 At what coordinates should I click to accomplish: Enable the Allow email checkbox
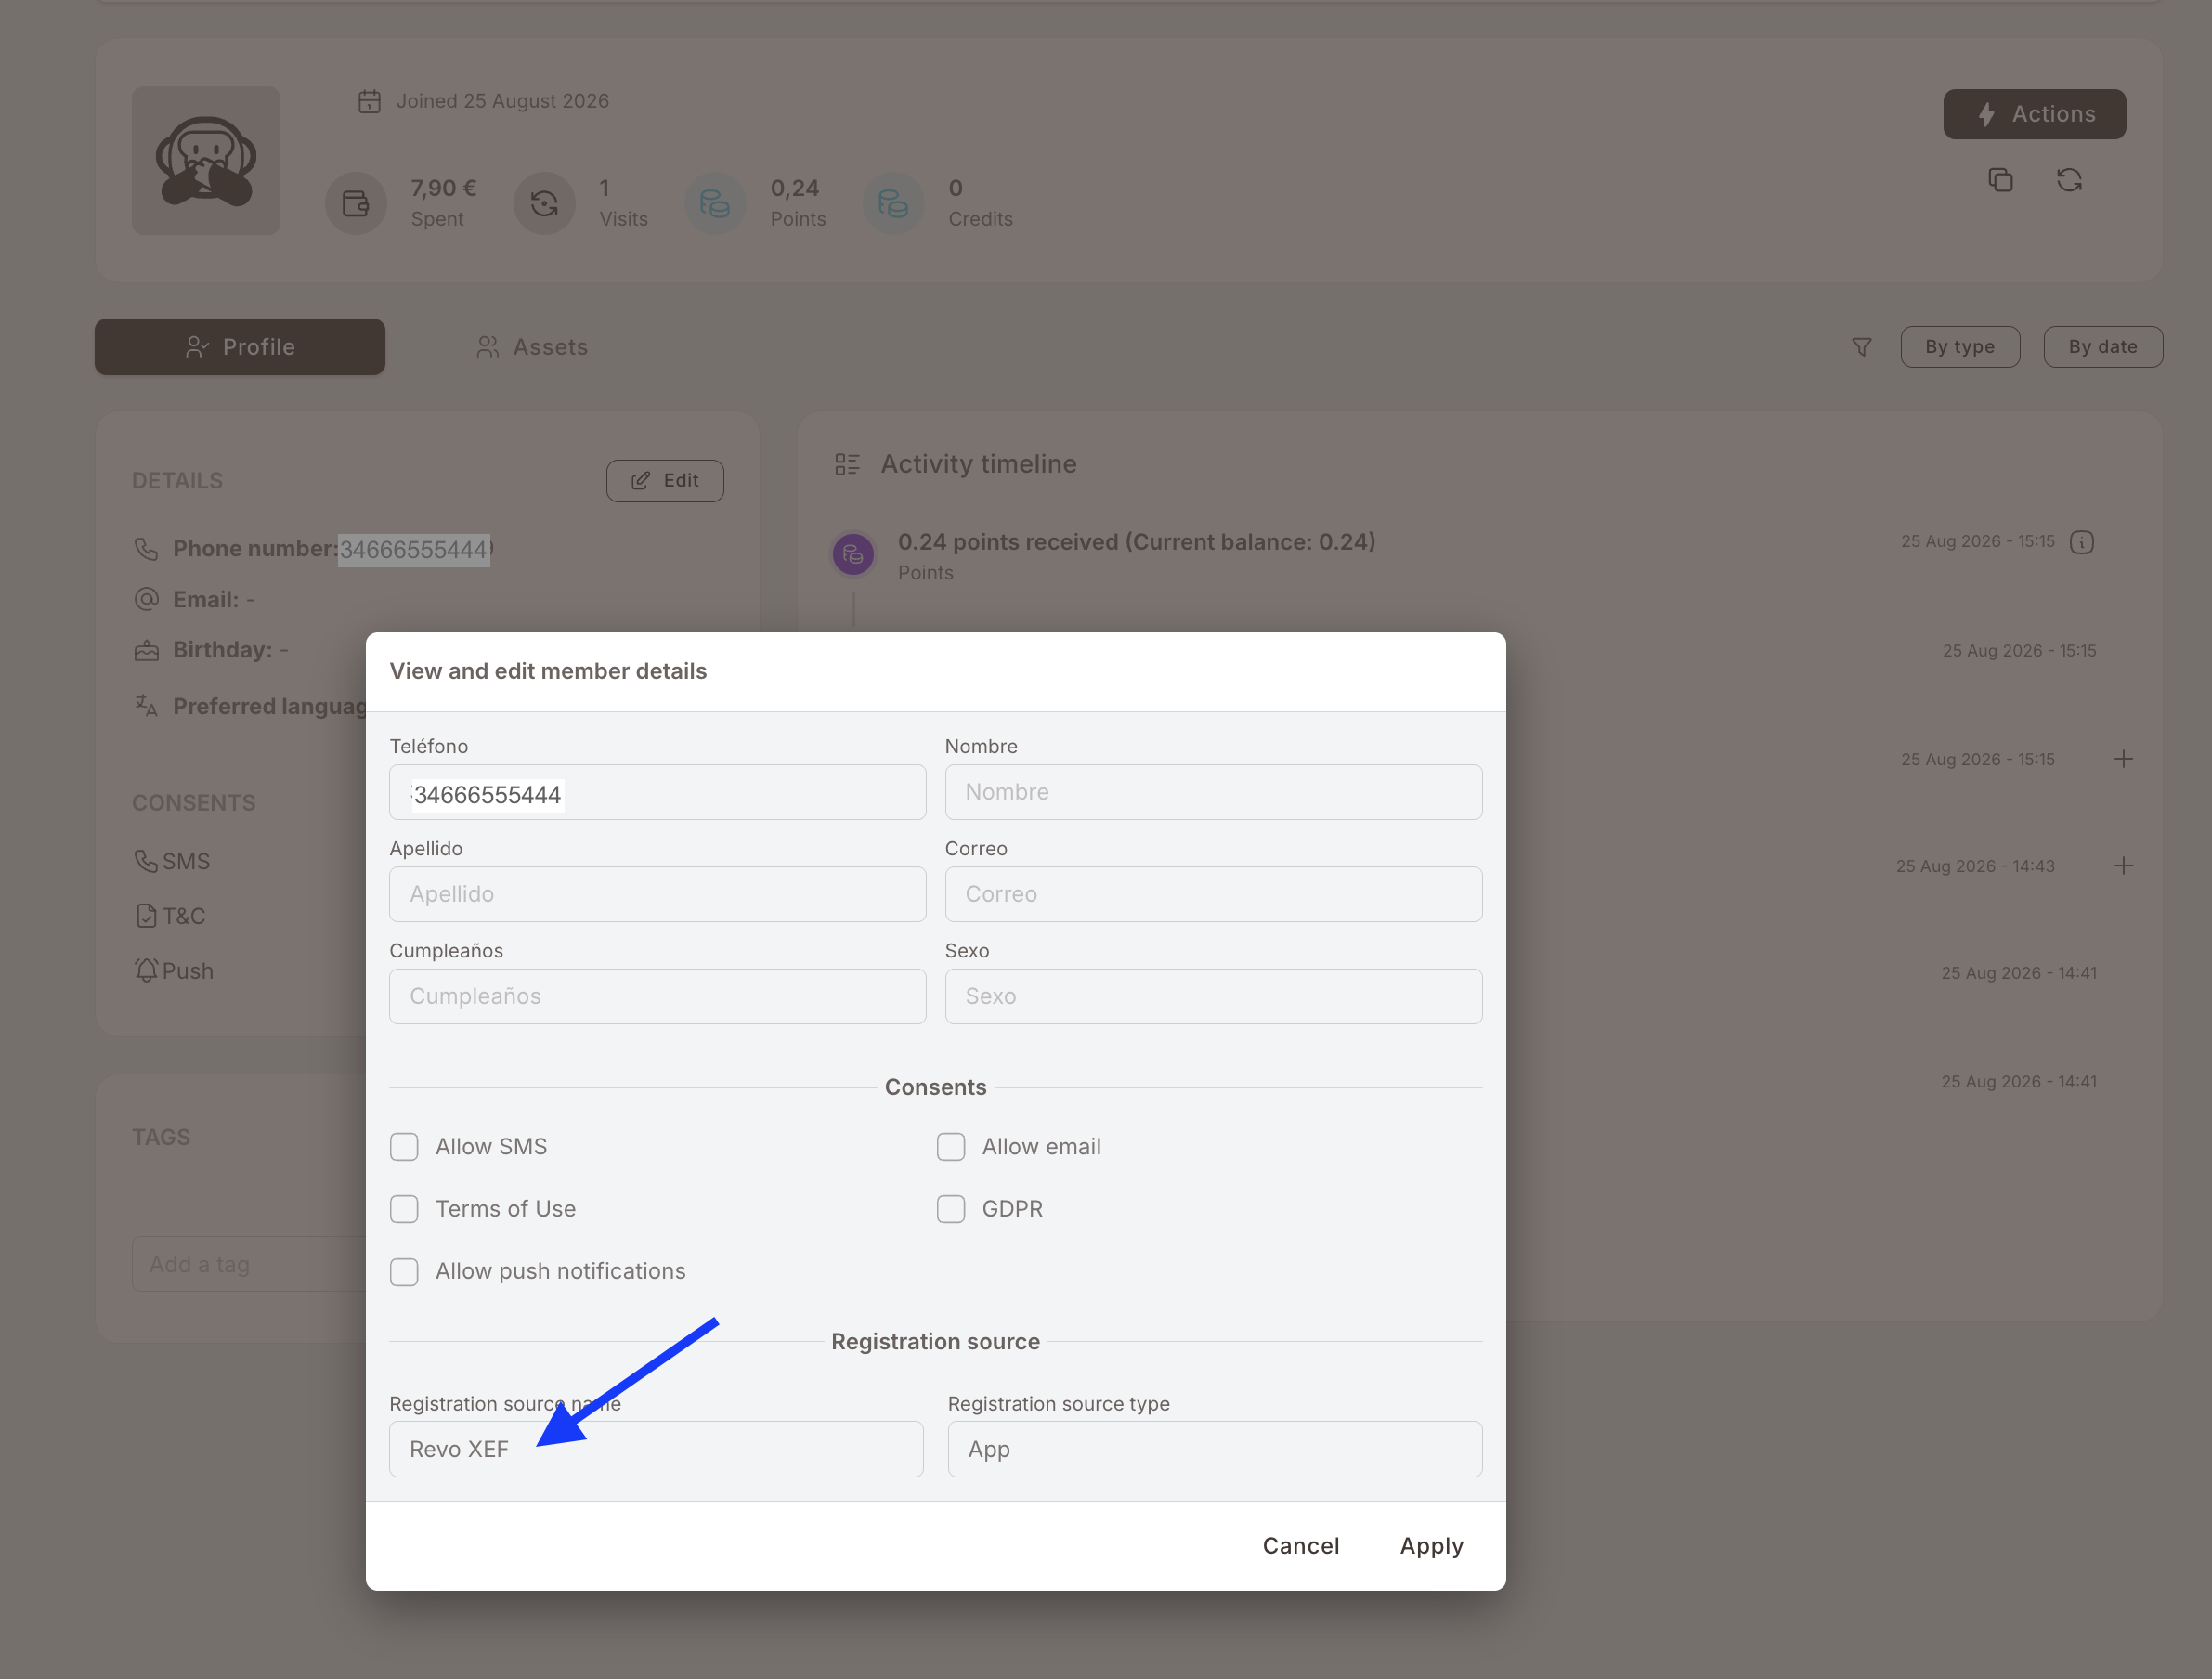(x=951, y=1147)
